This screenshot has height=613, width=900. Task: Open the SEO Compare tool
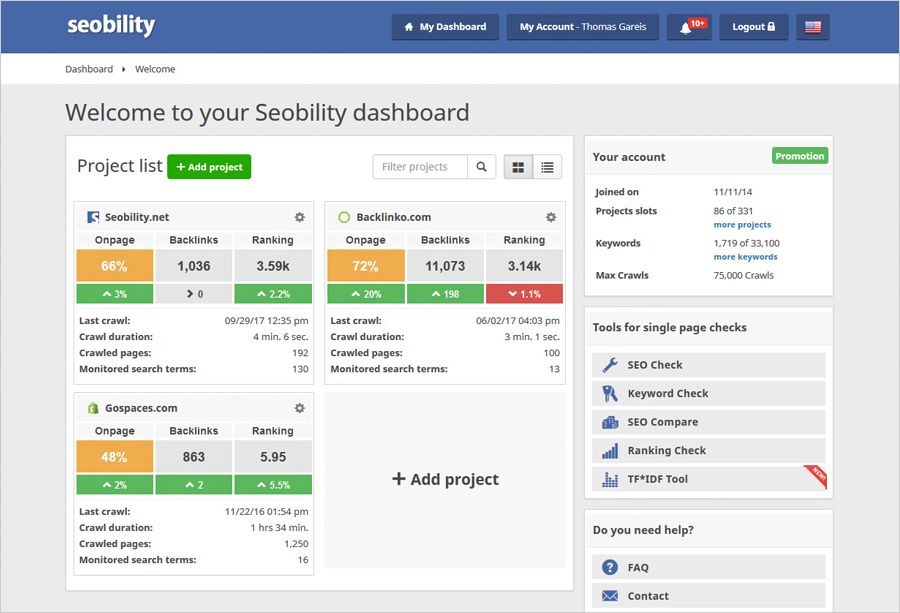pyautogui.click(x=709, y=422)
